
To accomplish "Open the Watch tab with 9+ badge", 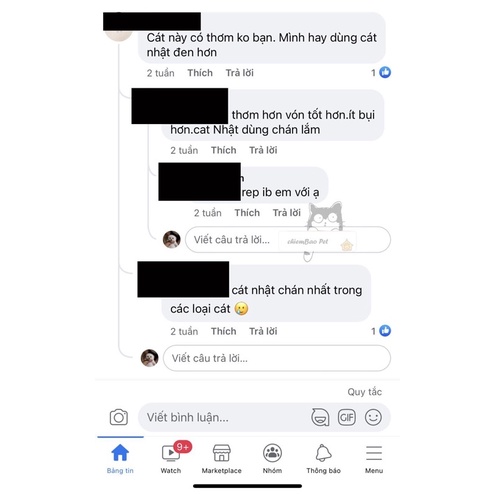I will click(x=171, y=459).
